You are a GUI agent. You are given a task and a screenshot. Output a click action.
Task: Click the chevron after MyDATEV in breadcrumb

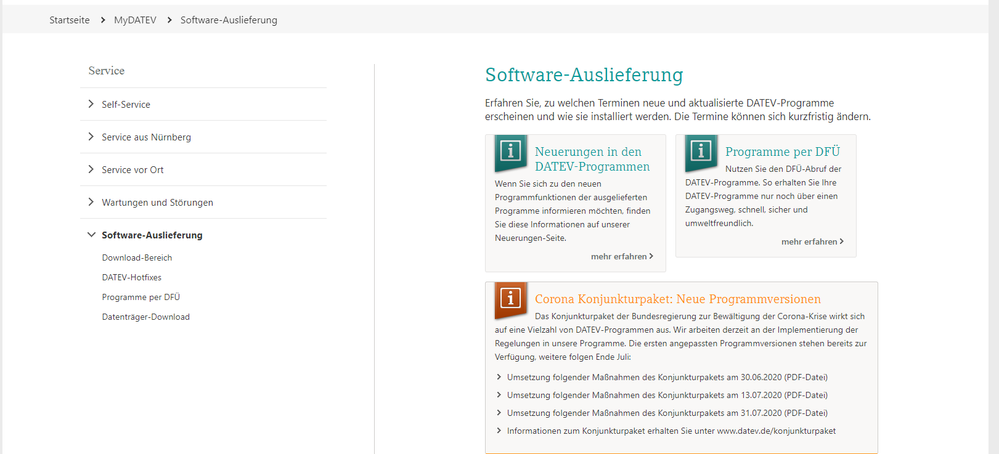click(x=169, y=20)
